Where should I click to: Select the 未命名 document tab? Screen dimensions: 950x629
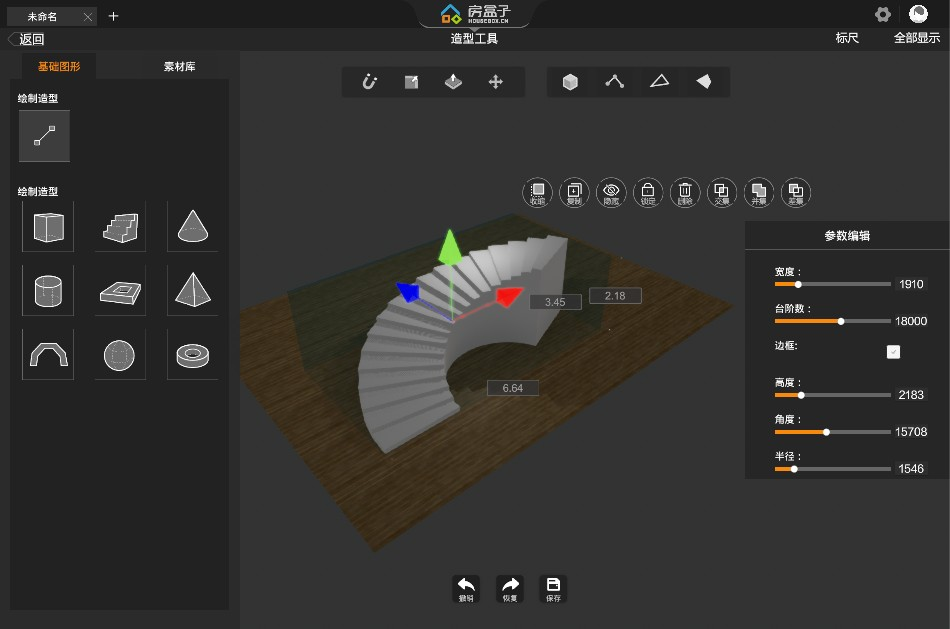click(x=42, y=17)
